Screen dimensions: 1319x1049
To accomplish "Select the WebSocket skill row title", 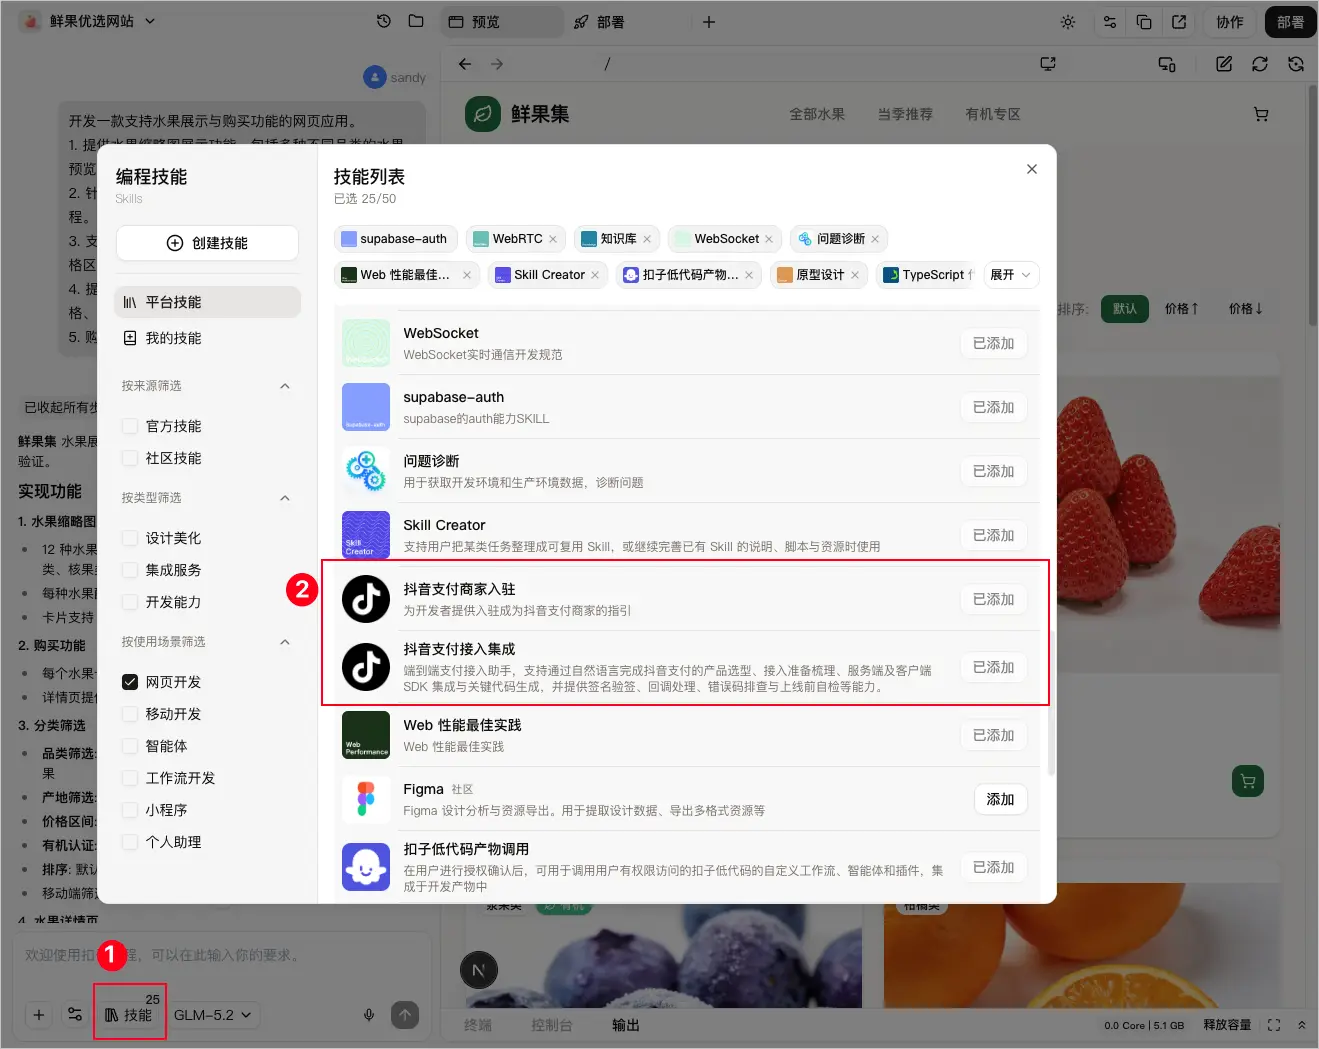I will point(441,333).
